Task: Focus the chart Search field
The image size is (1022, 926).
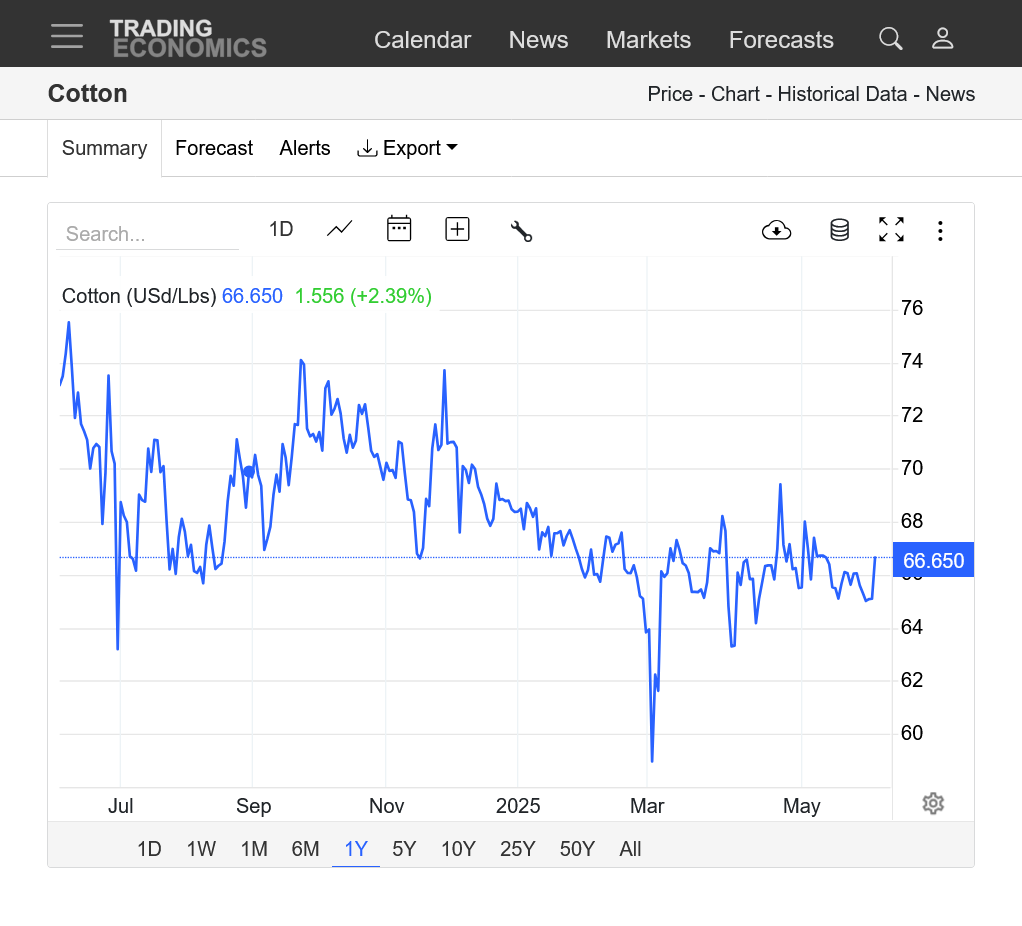Action: click(x=147, y=234)
